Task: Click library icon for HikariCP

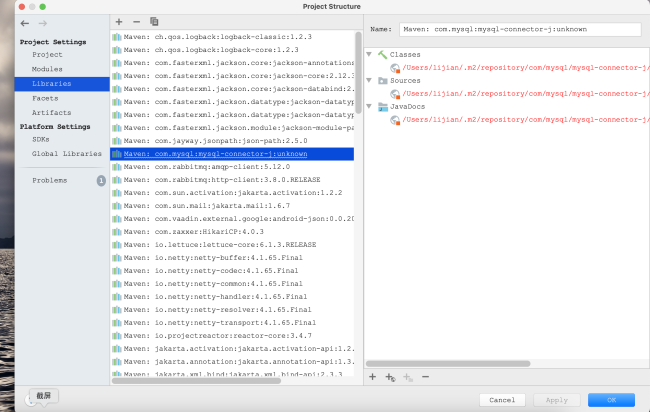Action: [x=117, y=232]
